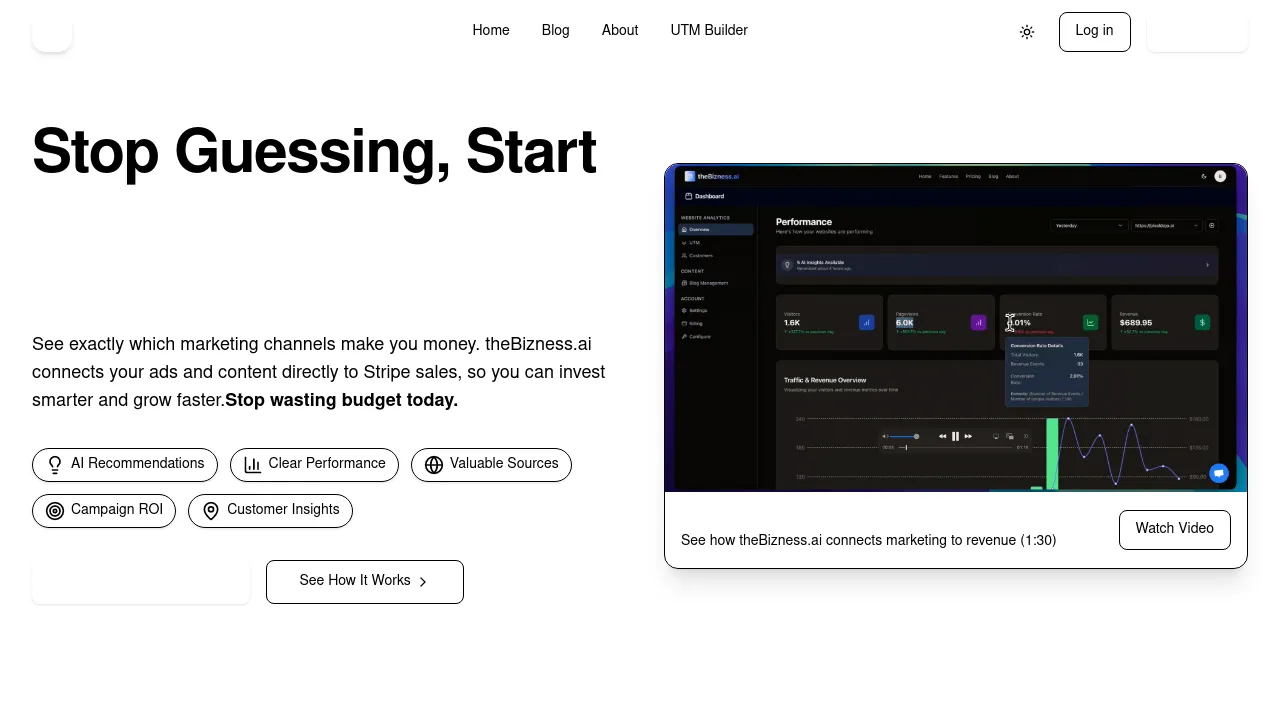Click the Campaign ROI target icon
Viewport: 1280px width, 720px height.
tap(55, 511)
